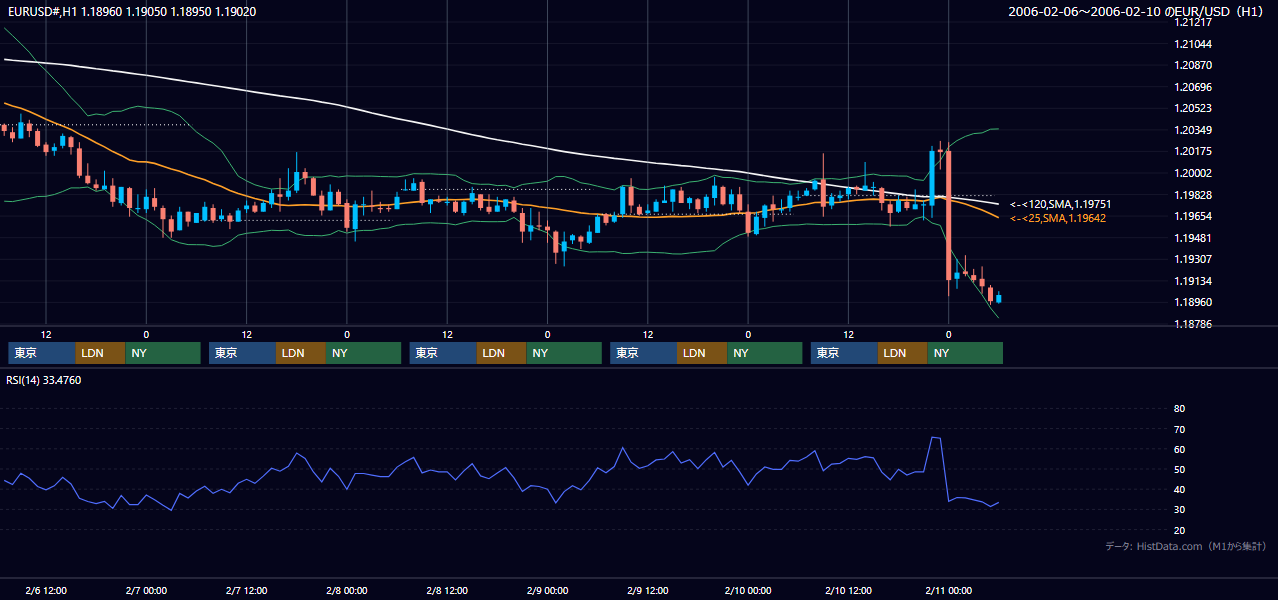Pick the 1.20349 price axis value

[x=1193, y=130]
